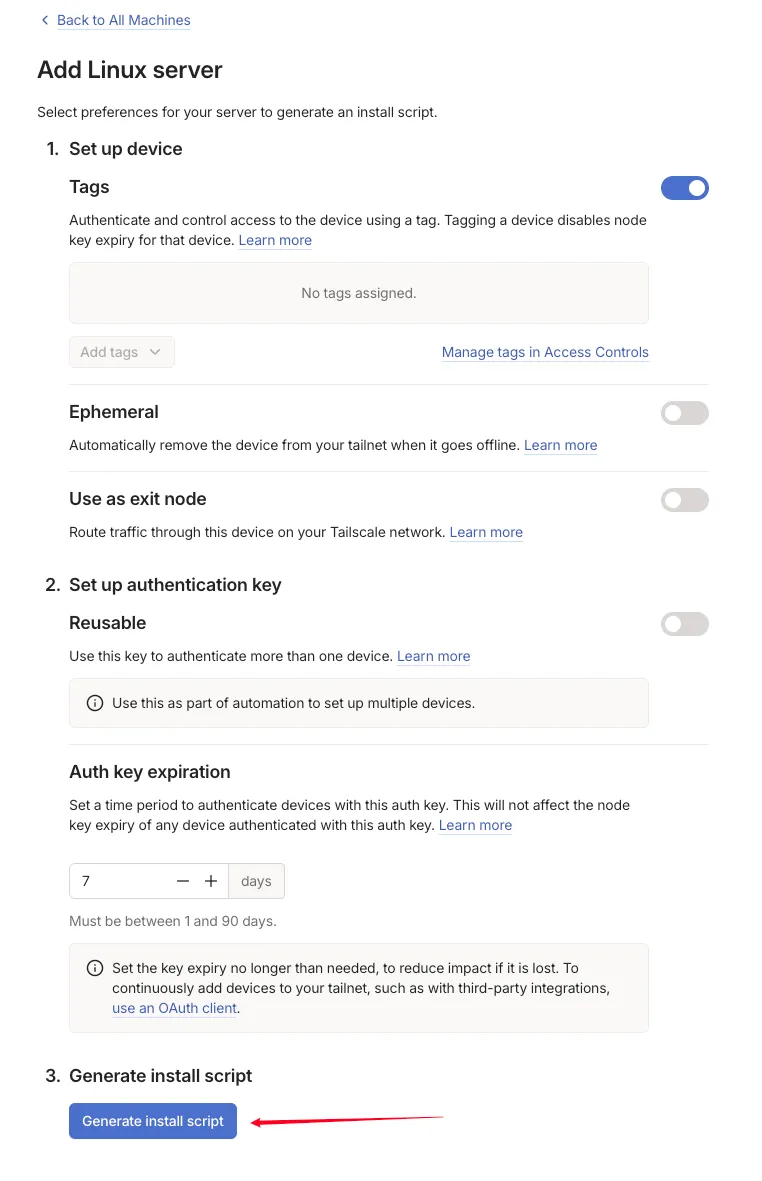Enable the Reusable key toggle
This screenshot has width=762, height=1181.
(685, 624)
